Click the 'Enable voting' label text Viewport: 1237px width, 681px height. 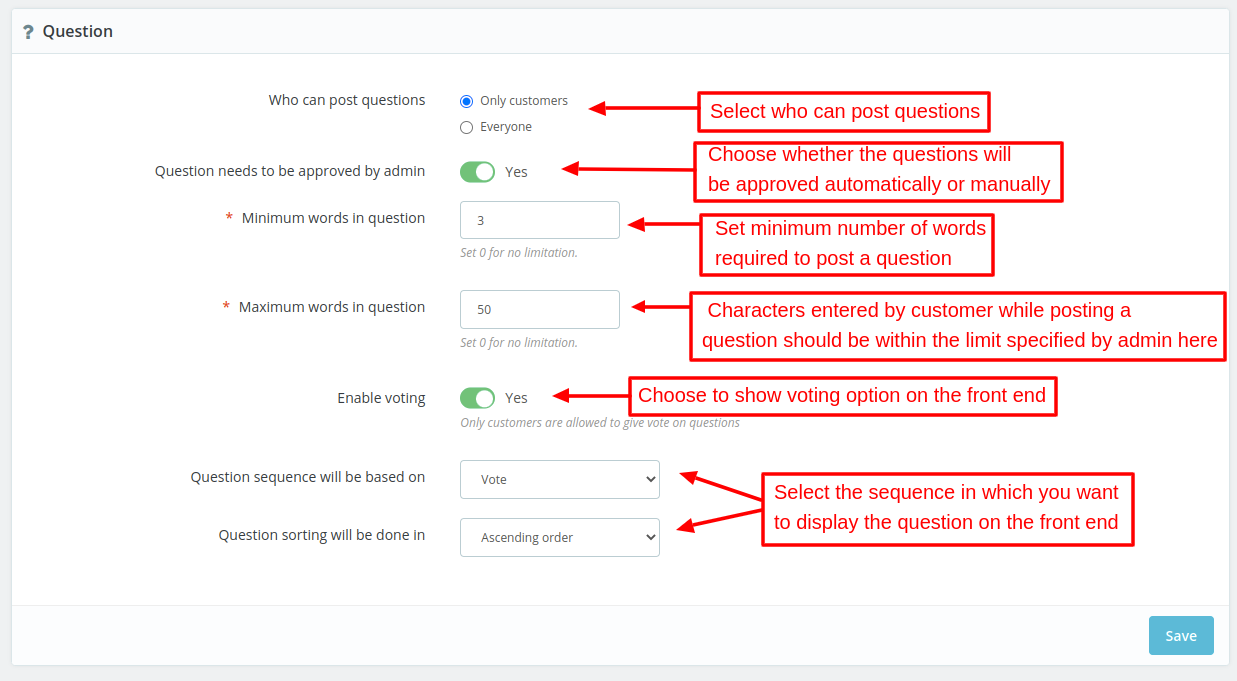coord(381,397)
